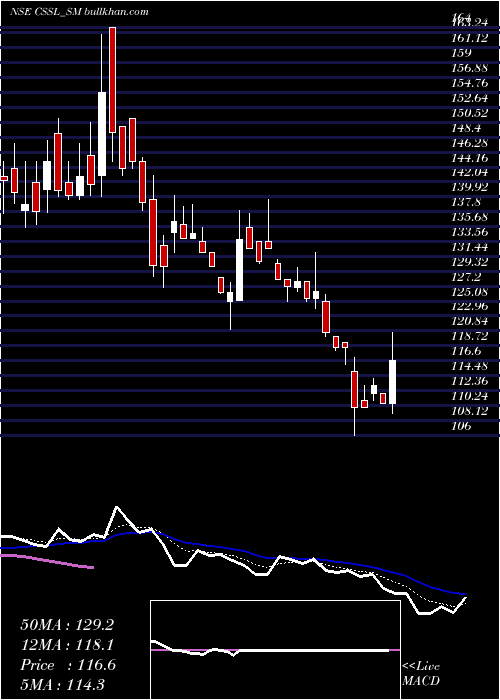
Task: Click the 112.36 price axis label
Action: 470,381
